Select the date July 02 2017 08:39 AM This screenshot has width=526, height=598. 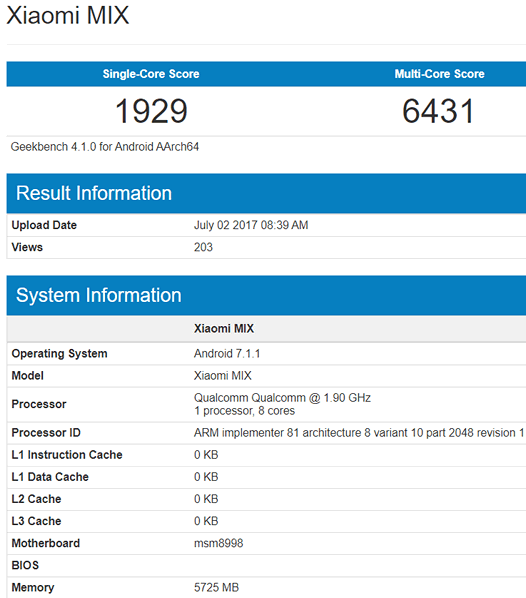[x=251, y=225]
